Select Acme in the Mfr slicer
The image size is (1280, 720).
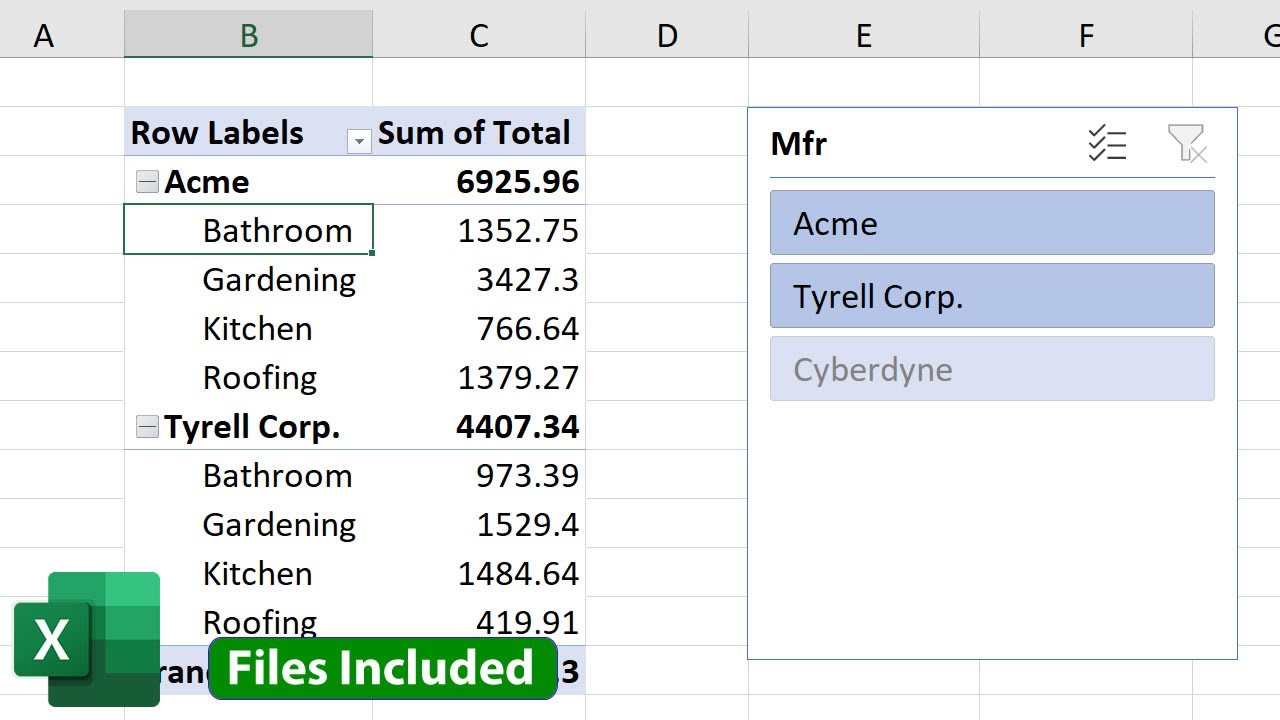pyautogui.click(x=992, y=223)
